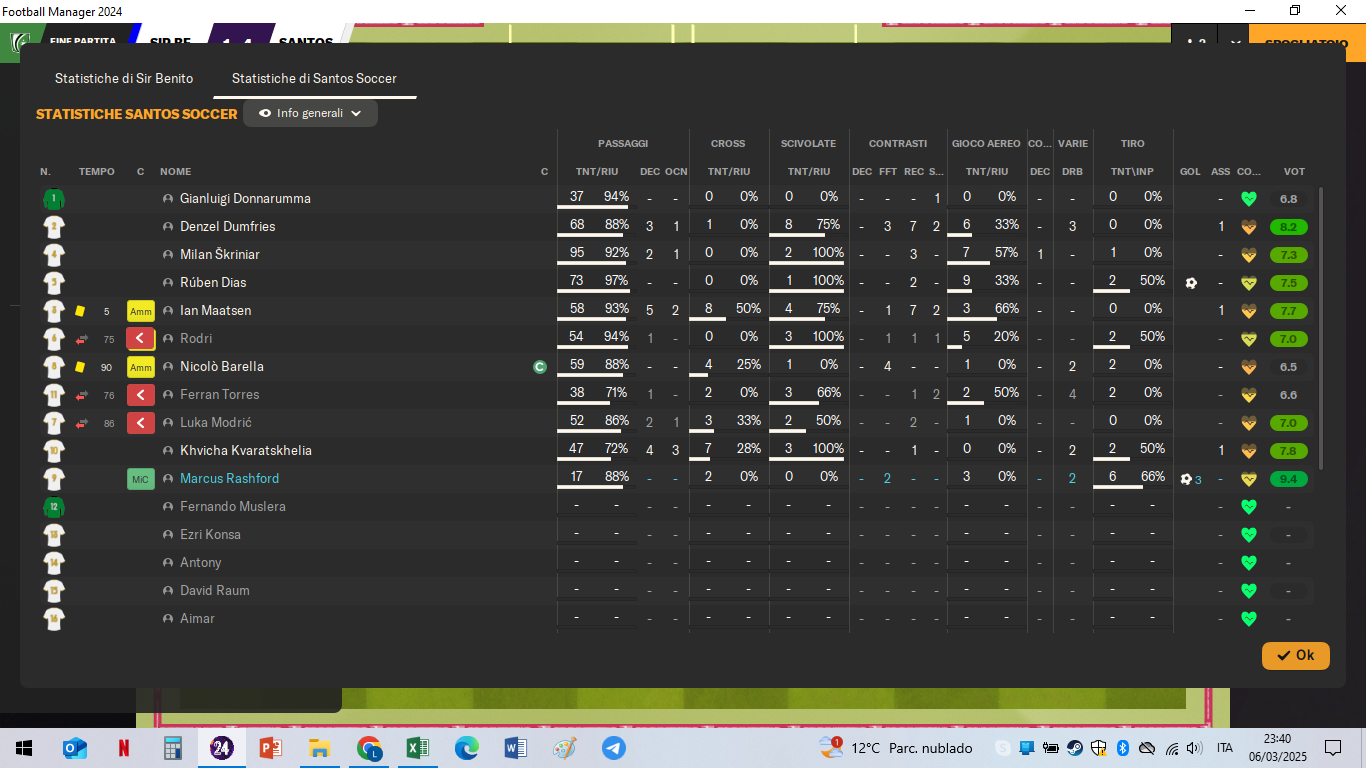Click the red substituted-off icon for Ferran Torres

pos(141,395)
